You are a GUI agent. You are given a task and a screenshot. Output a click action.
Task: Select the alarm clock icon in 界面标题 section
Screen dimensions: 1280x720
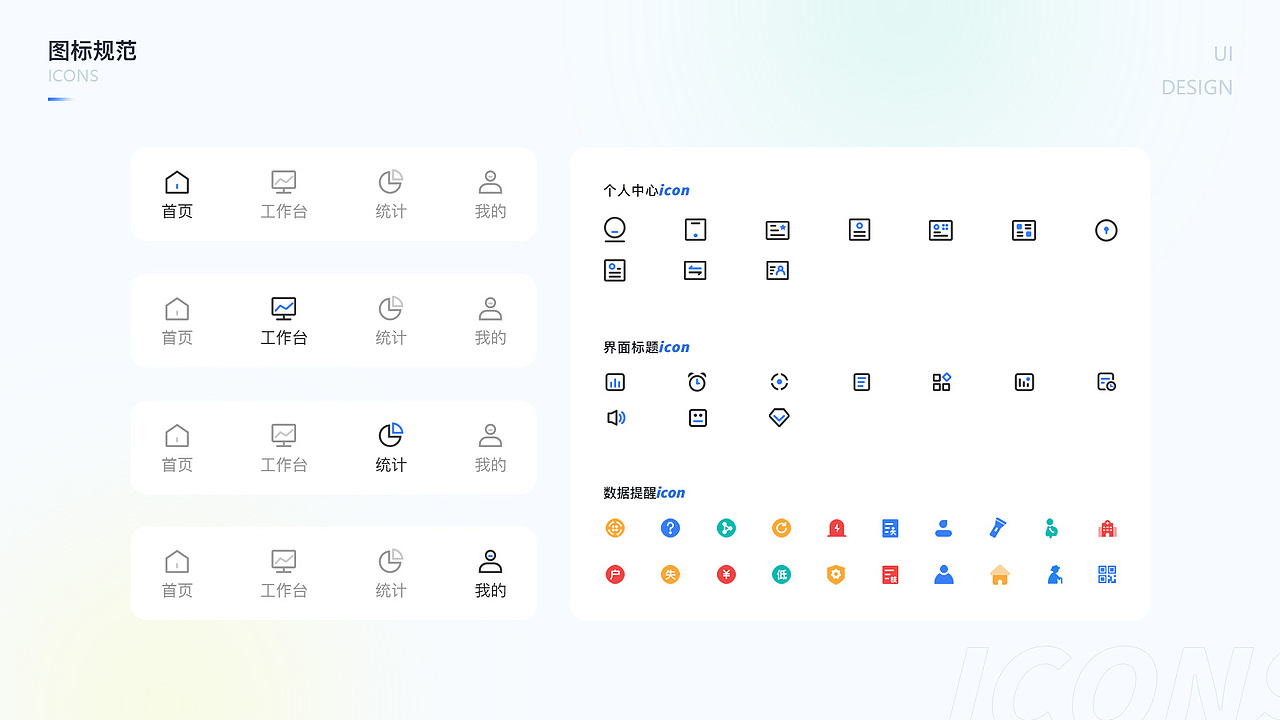coord(697,381)
